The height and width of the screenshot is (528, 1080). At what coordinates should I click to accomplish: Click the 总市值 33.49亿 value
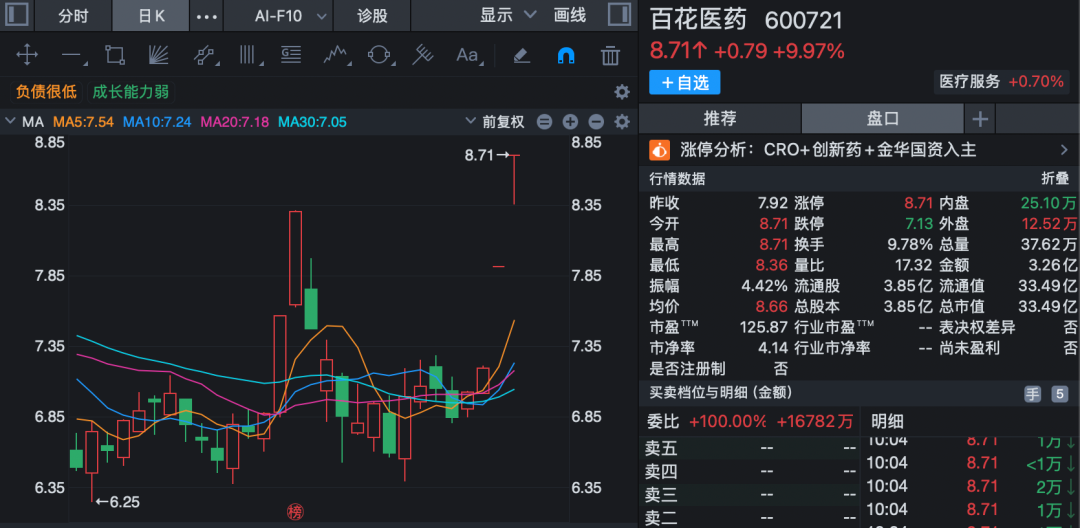[1047, 306]
